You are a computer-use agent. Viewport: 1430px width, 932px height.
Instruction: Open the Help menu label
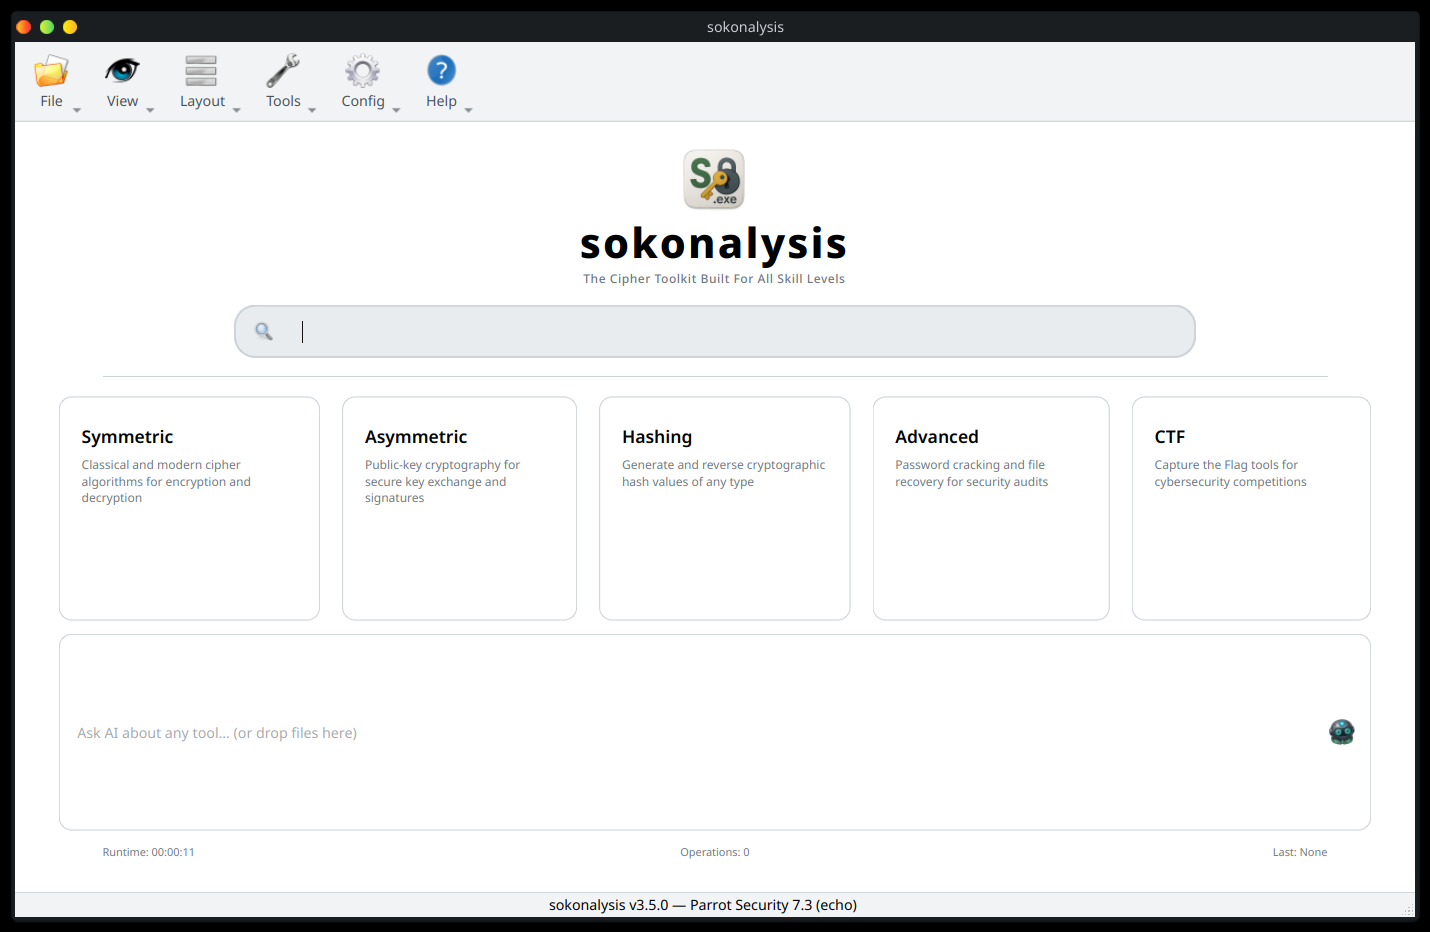pos(441,101)
